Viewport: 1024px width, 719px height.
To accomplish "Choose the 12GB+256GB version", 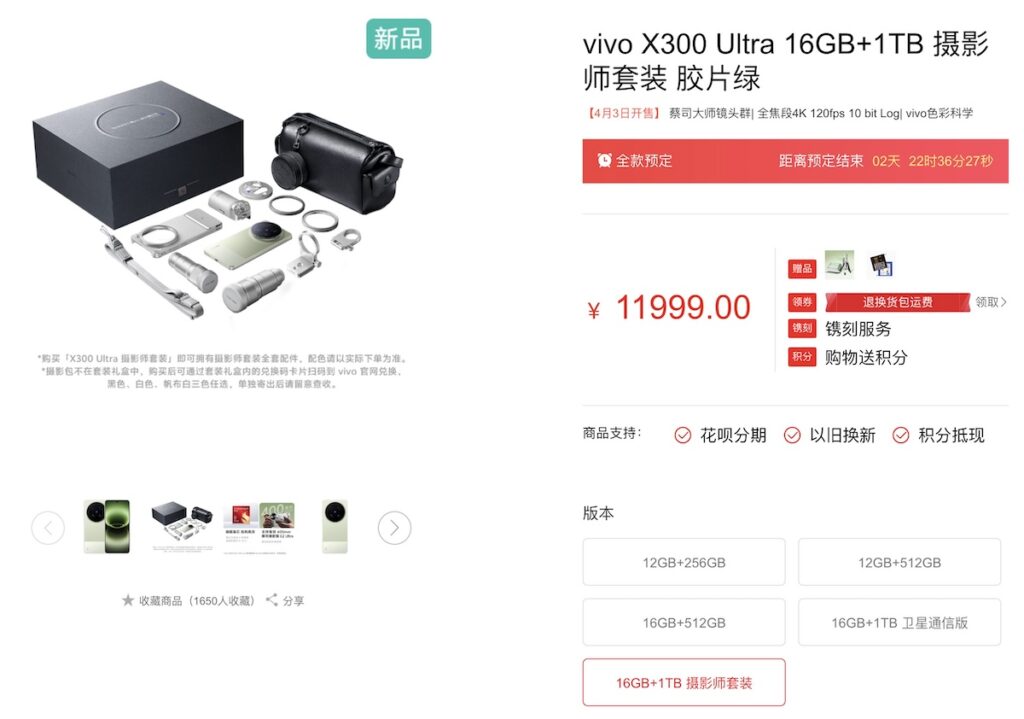I will (x=684, y=562).
